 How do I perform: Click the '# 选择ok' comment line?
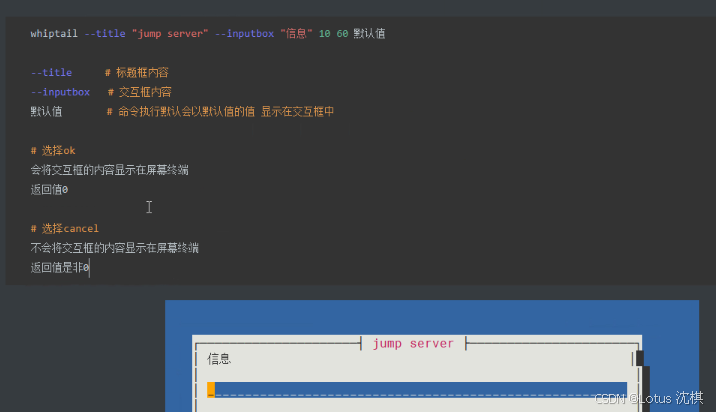53,150
